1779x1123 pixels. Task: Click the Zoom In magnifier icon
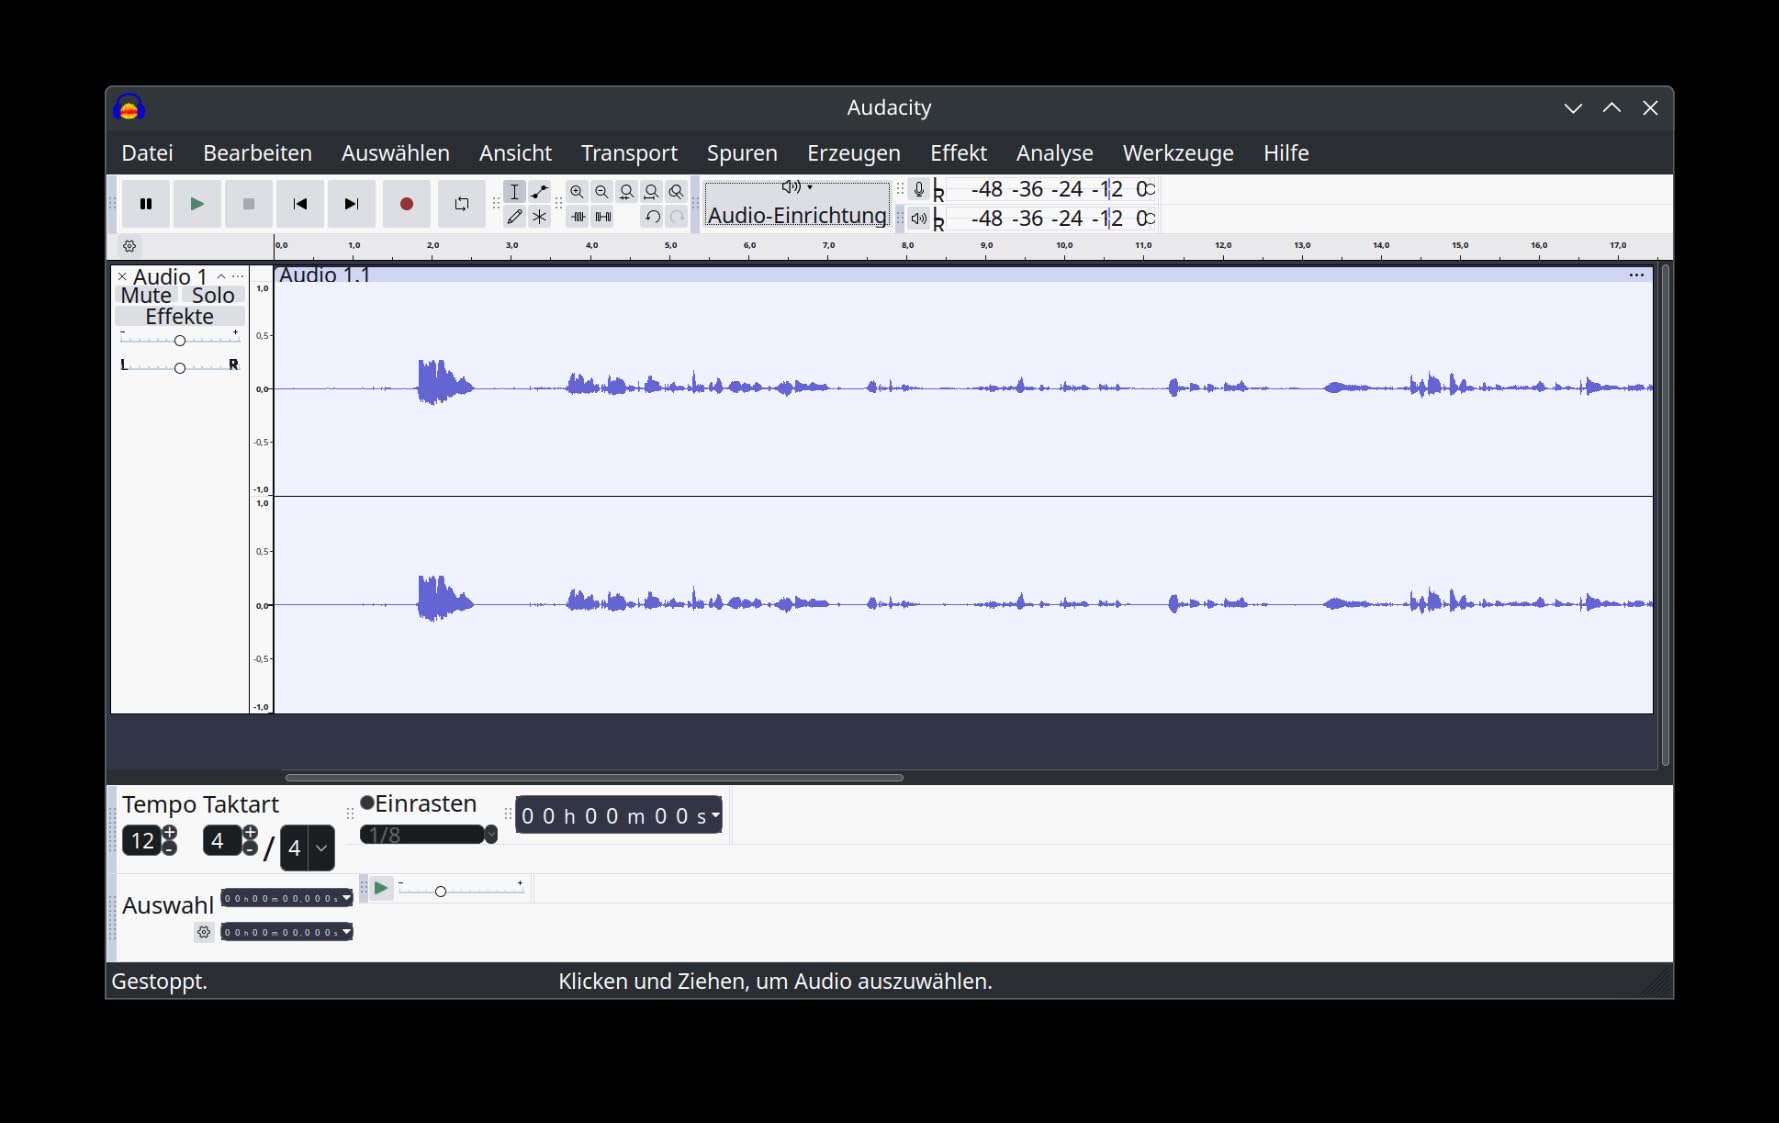pyautogui.click(x=577, y=192)
